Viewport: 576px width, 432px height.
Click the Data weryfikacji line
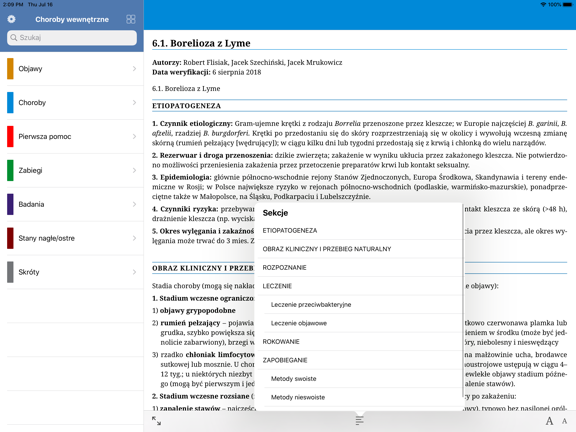click(207, 72)
